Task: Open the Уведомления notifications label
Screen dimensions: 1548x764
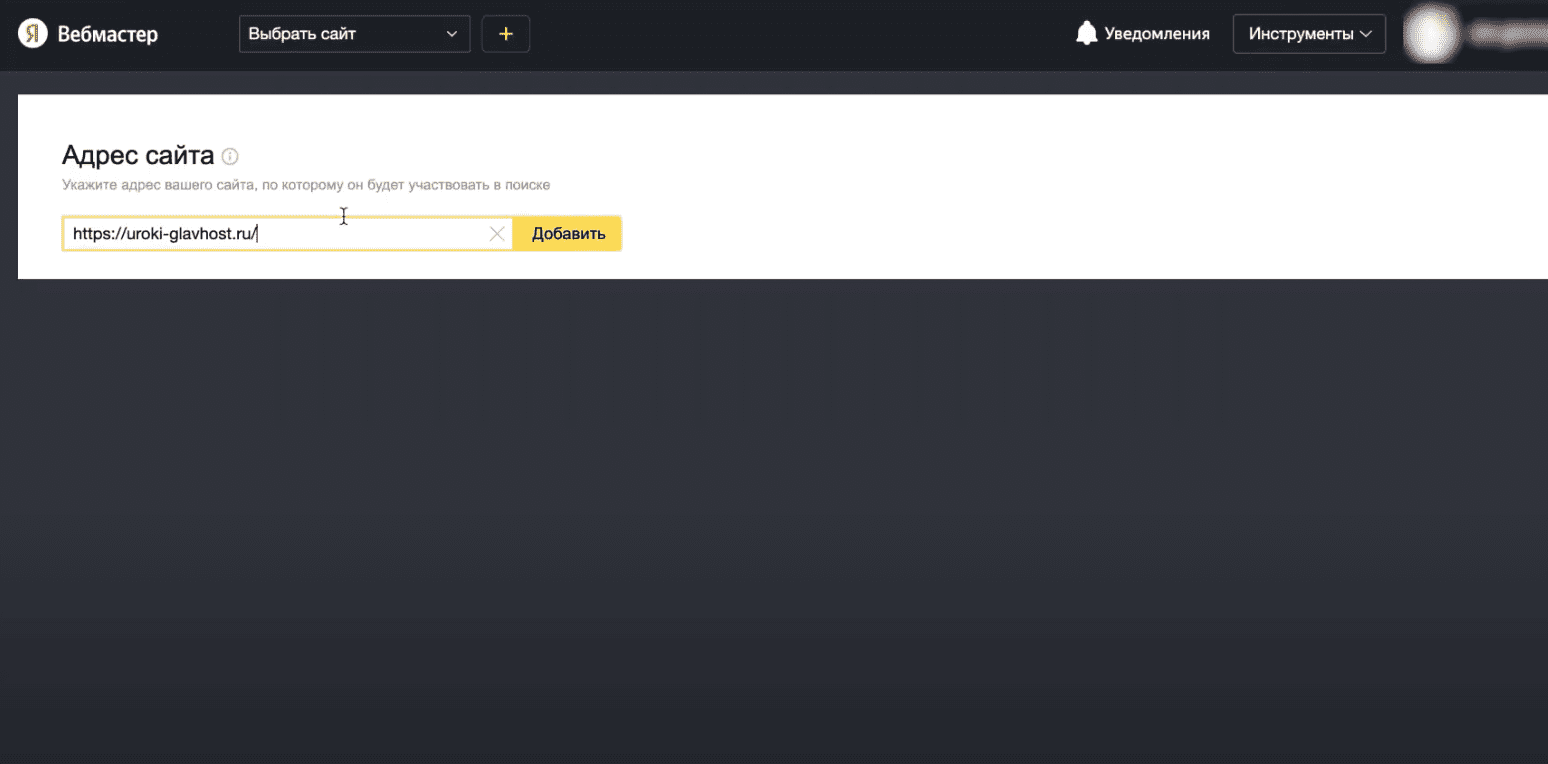Action: point(1156,34)
